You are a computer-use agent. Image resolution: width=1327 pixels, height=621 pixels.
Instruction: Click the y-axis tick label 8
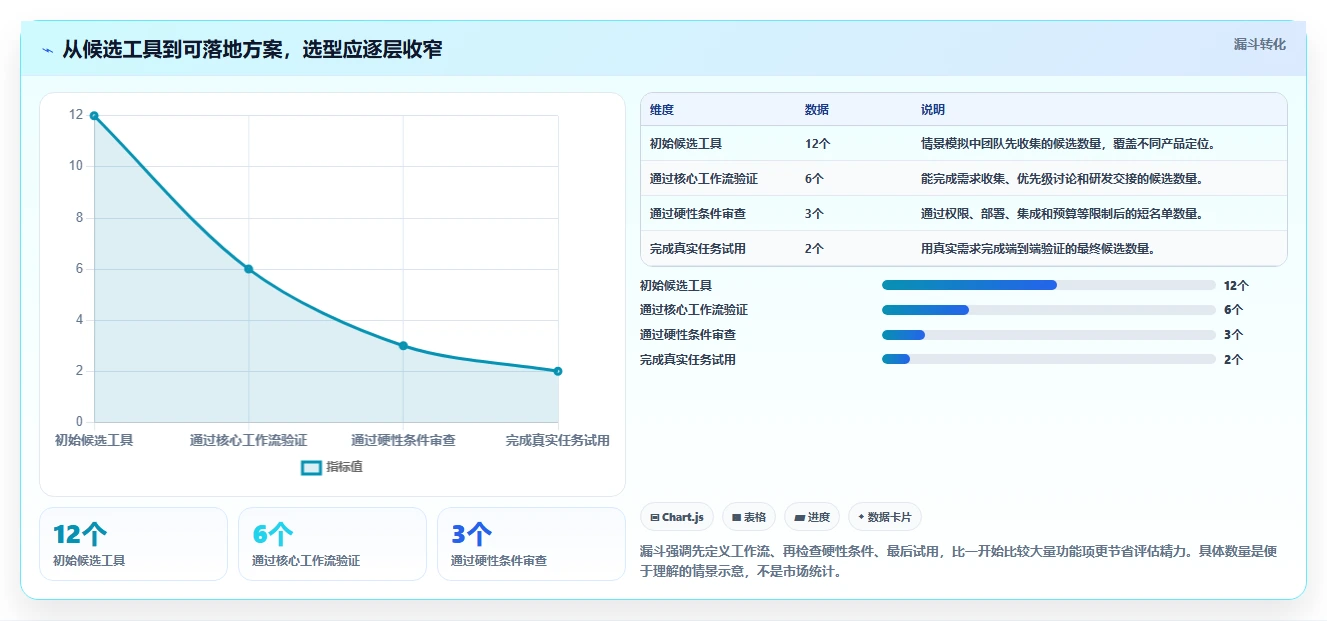(80, 218)
